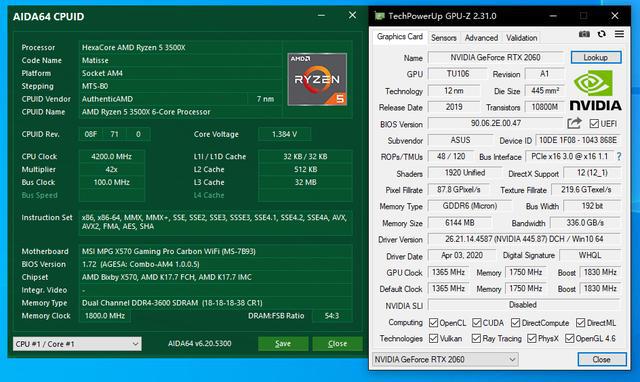Toggle the PhysX checkbox
This screenshot has width=640, height=382.
(x=531, y=338)
